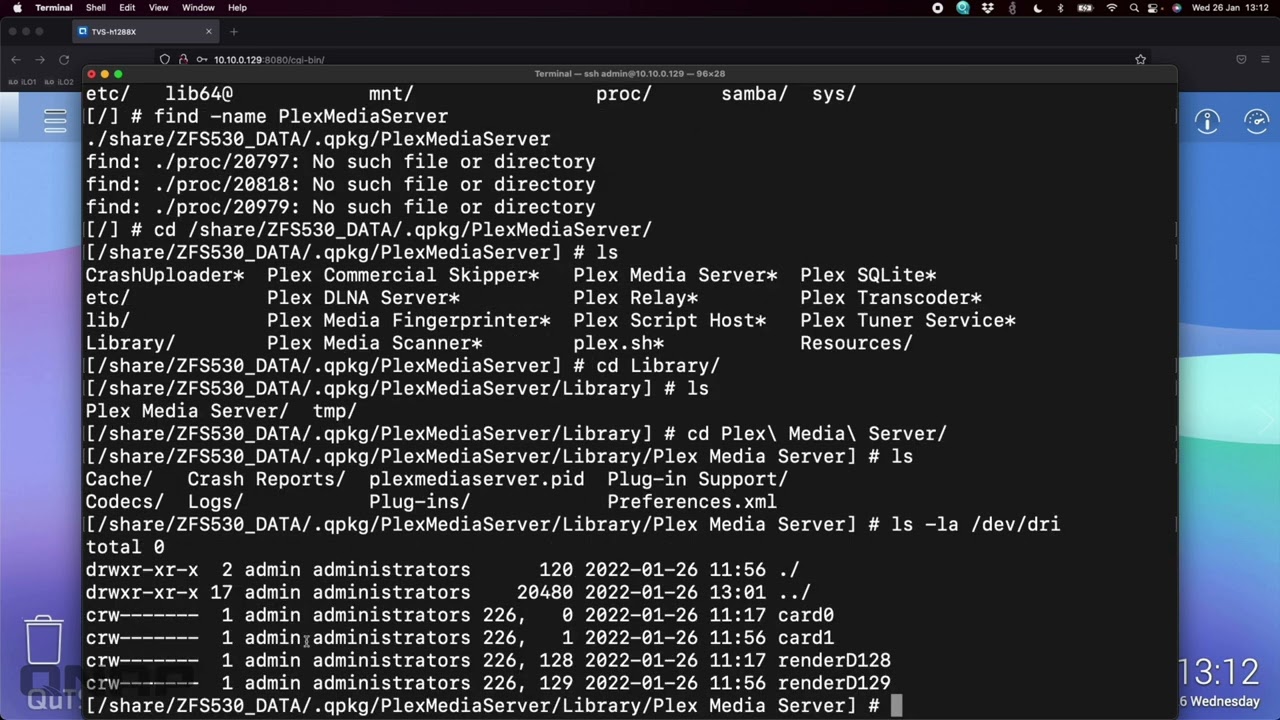1280x720 pixels.
Task: Click the Plug-in Support/ directory entry
Action: coord(698,479)
